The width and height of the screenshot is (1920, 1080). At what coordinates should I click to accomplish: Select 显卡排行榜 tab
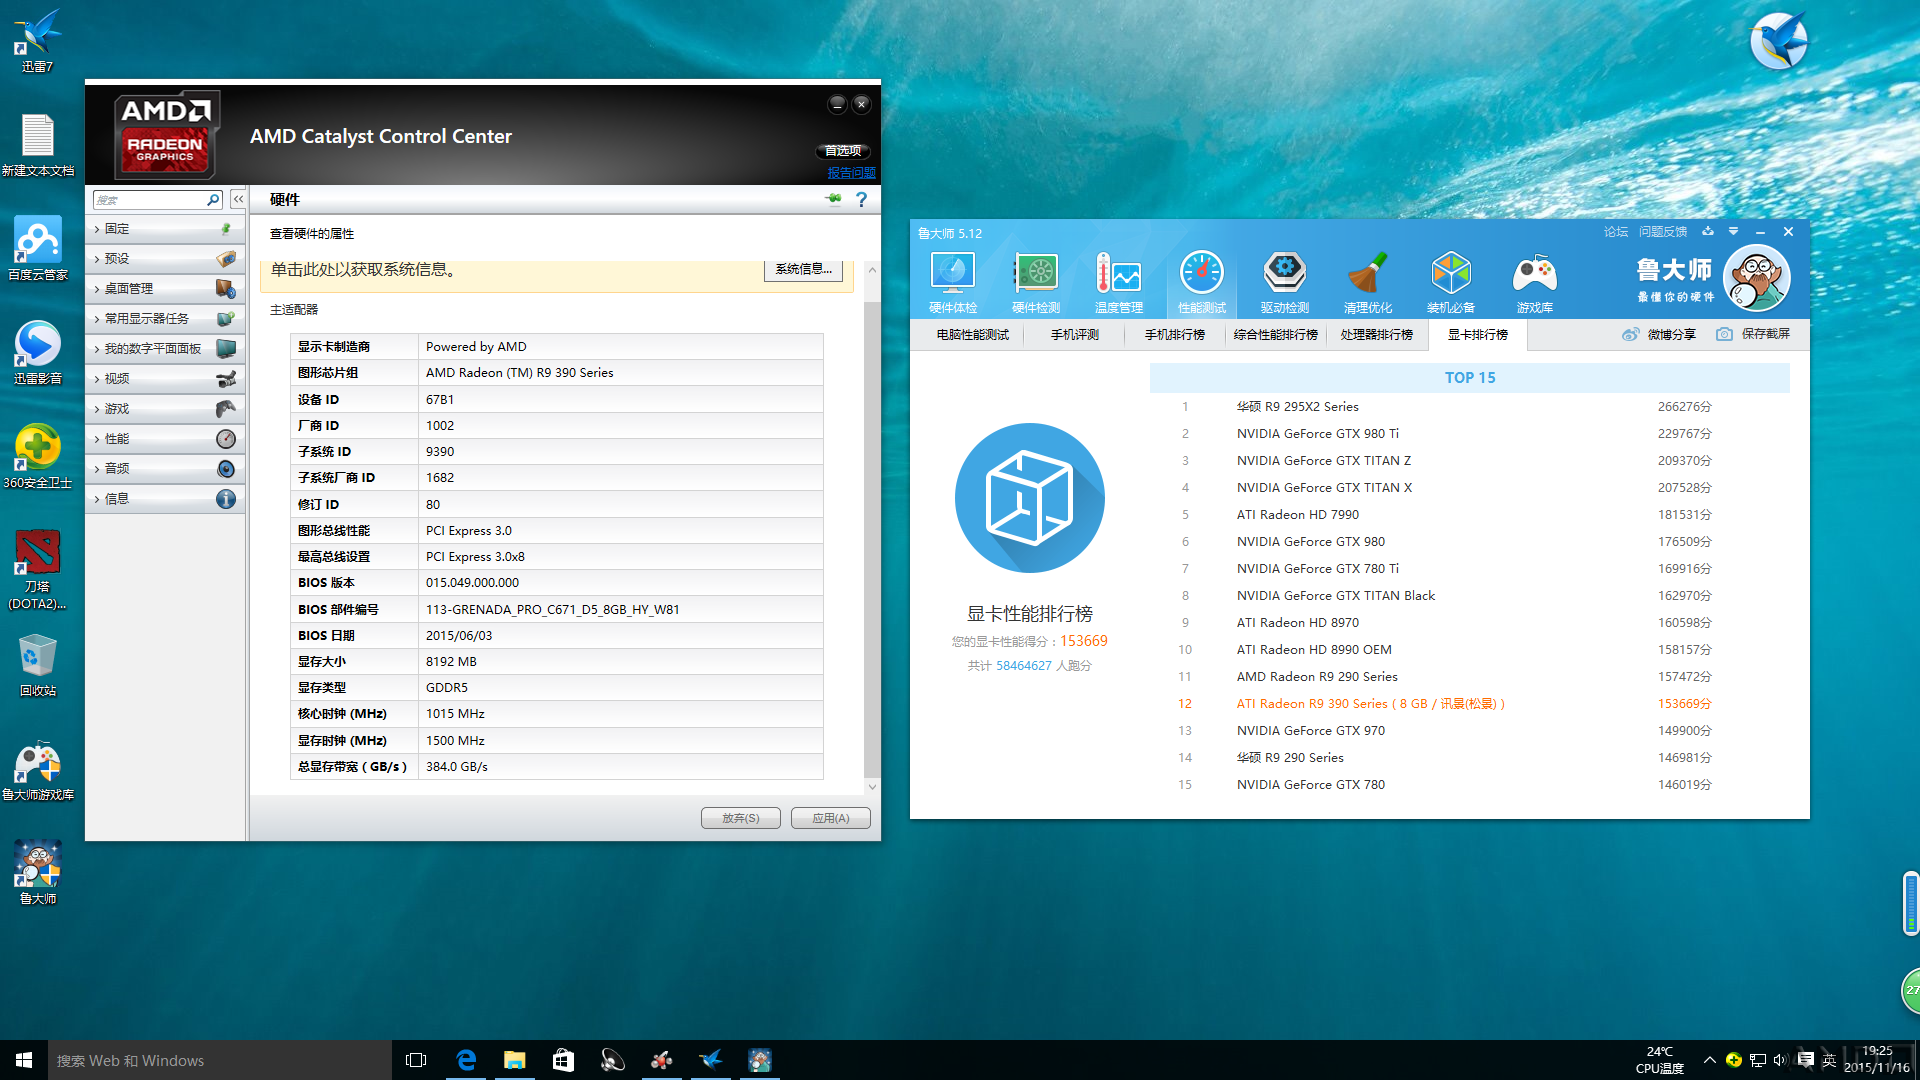tap(1477, 335)
